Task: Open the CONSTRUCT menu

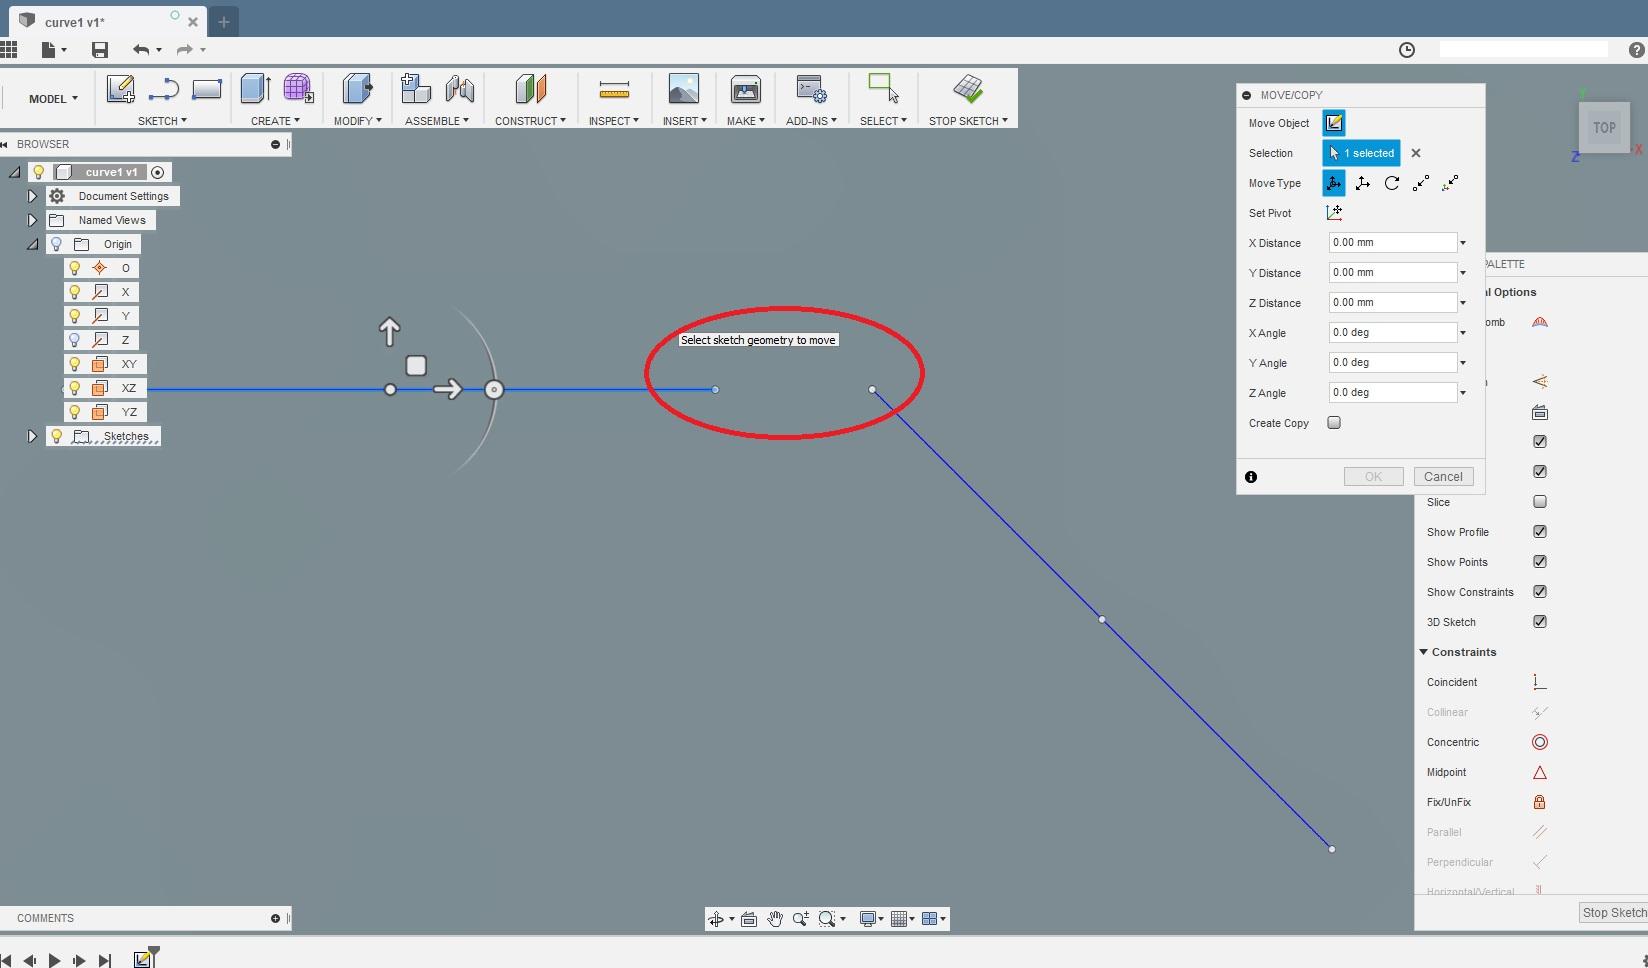Action: [530, 121]
